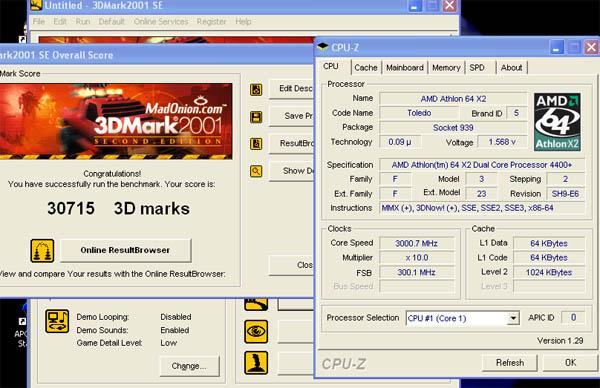Open the Register menu
This screenshot has height=388, width=600.
coord(212,21)
